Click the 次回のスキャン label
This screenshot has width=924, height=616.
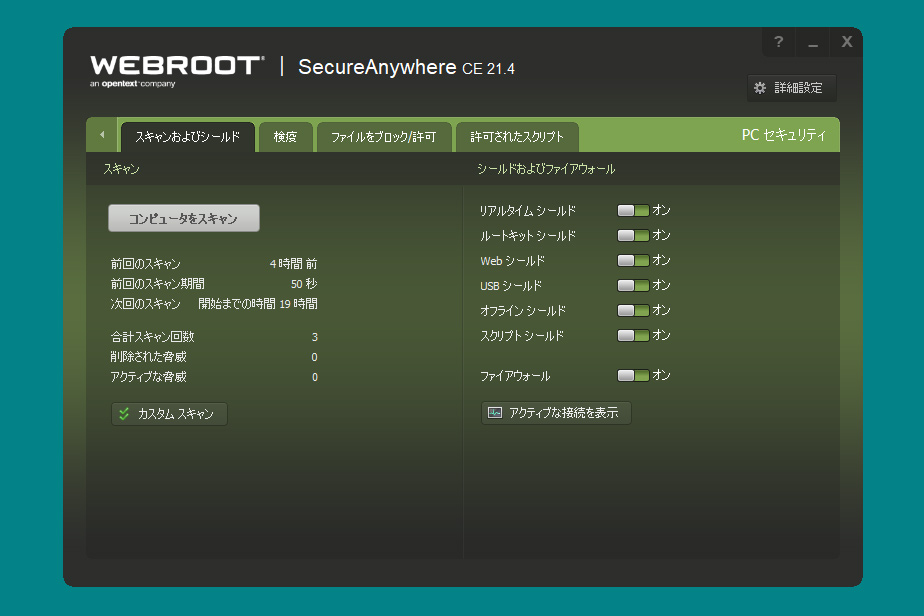pyautogui.click(x=146, y=304)
